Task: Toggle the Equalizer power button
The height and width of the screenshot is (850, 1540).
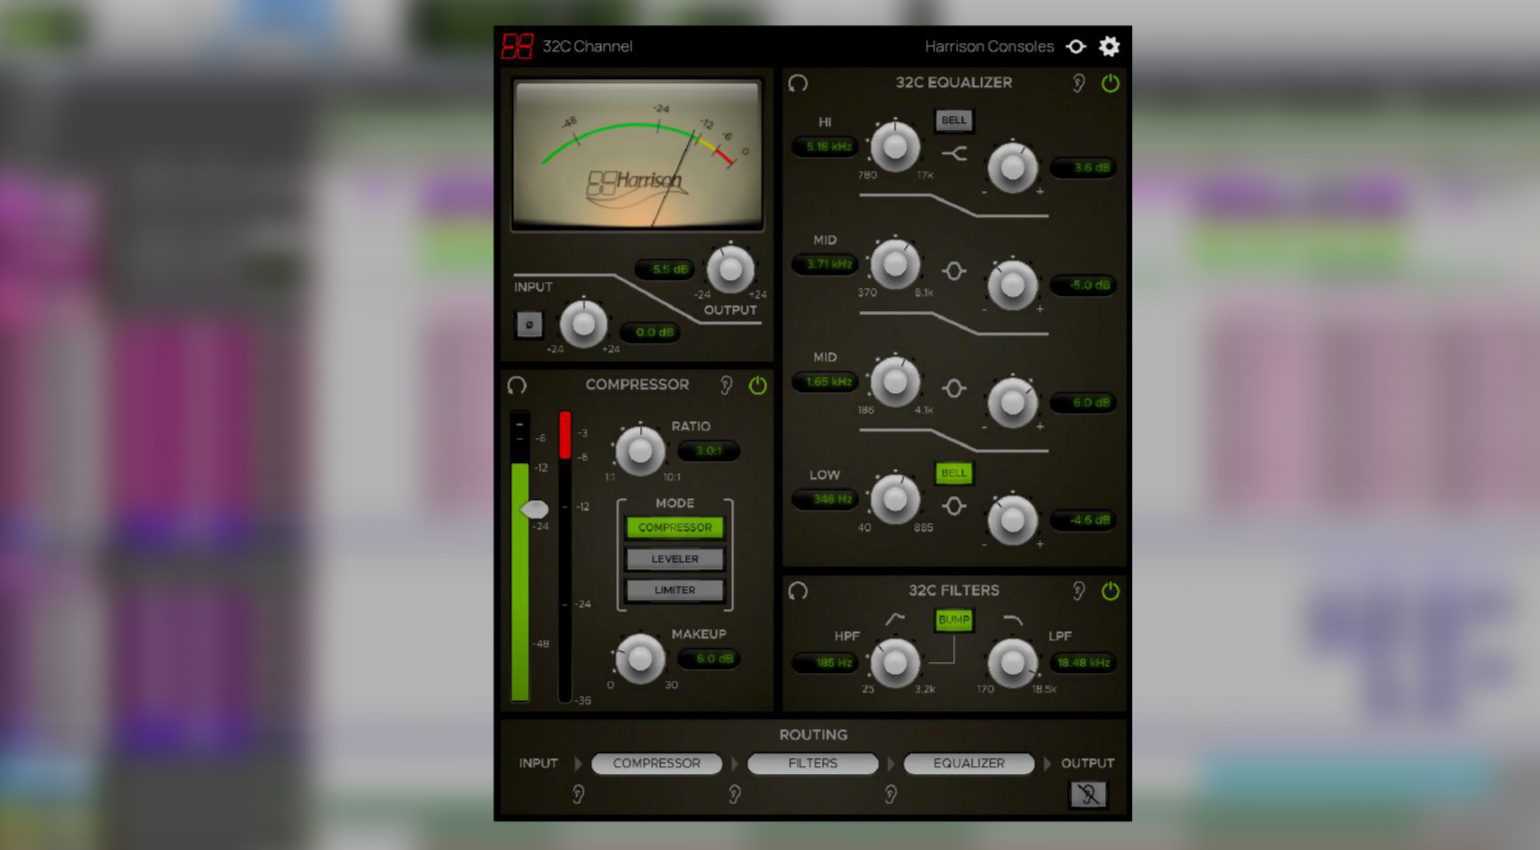Action: (x=1110, y=84)
